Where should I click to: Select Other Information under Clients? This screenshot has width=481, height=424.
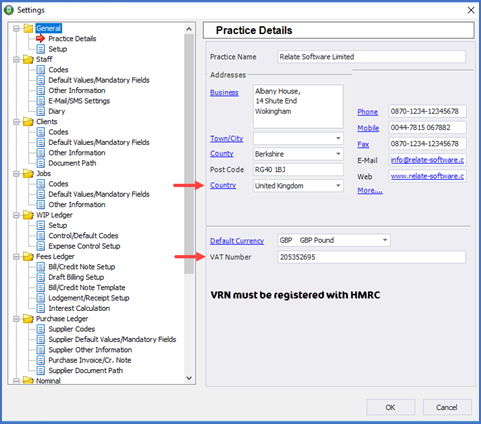click(x=77, y=153)
